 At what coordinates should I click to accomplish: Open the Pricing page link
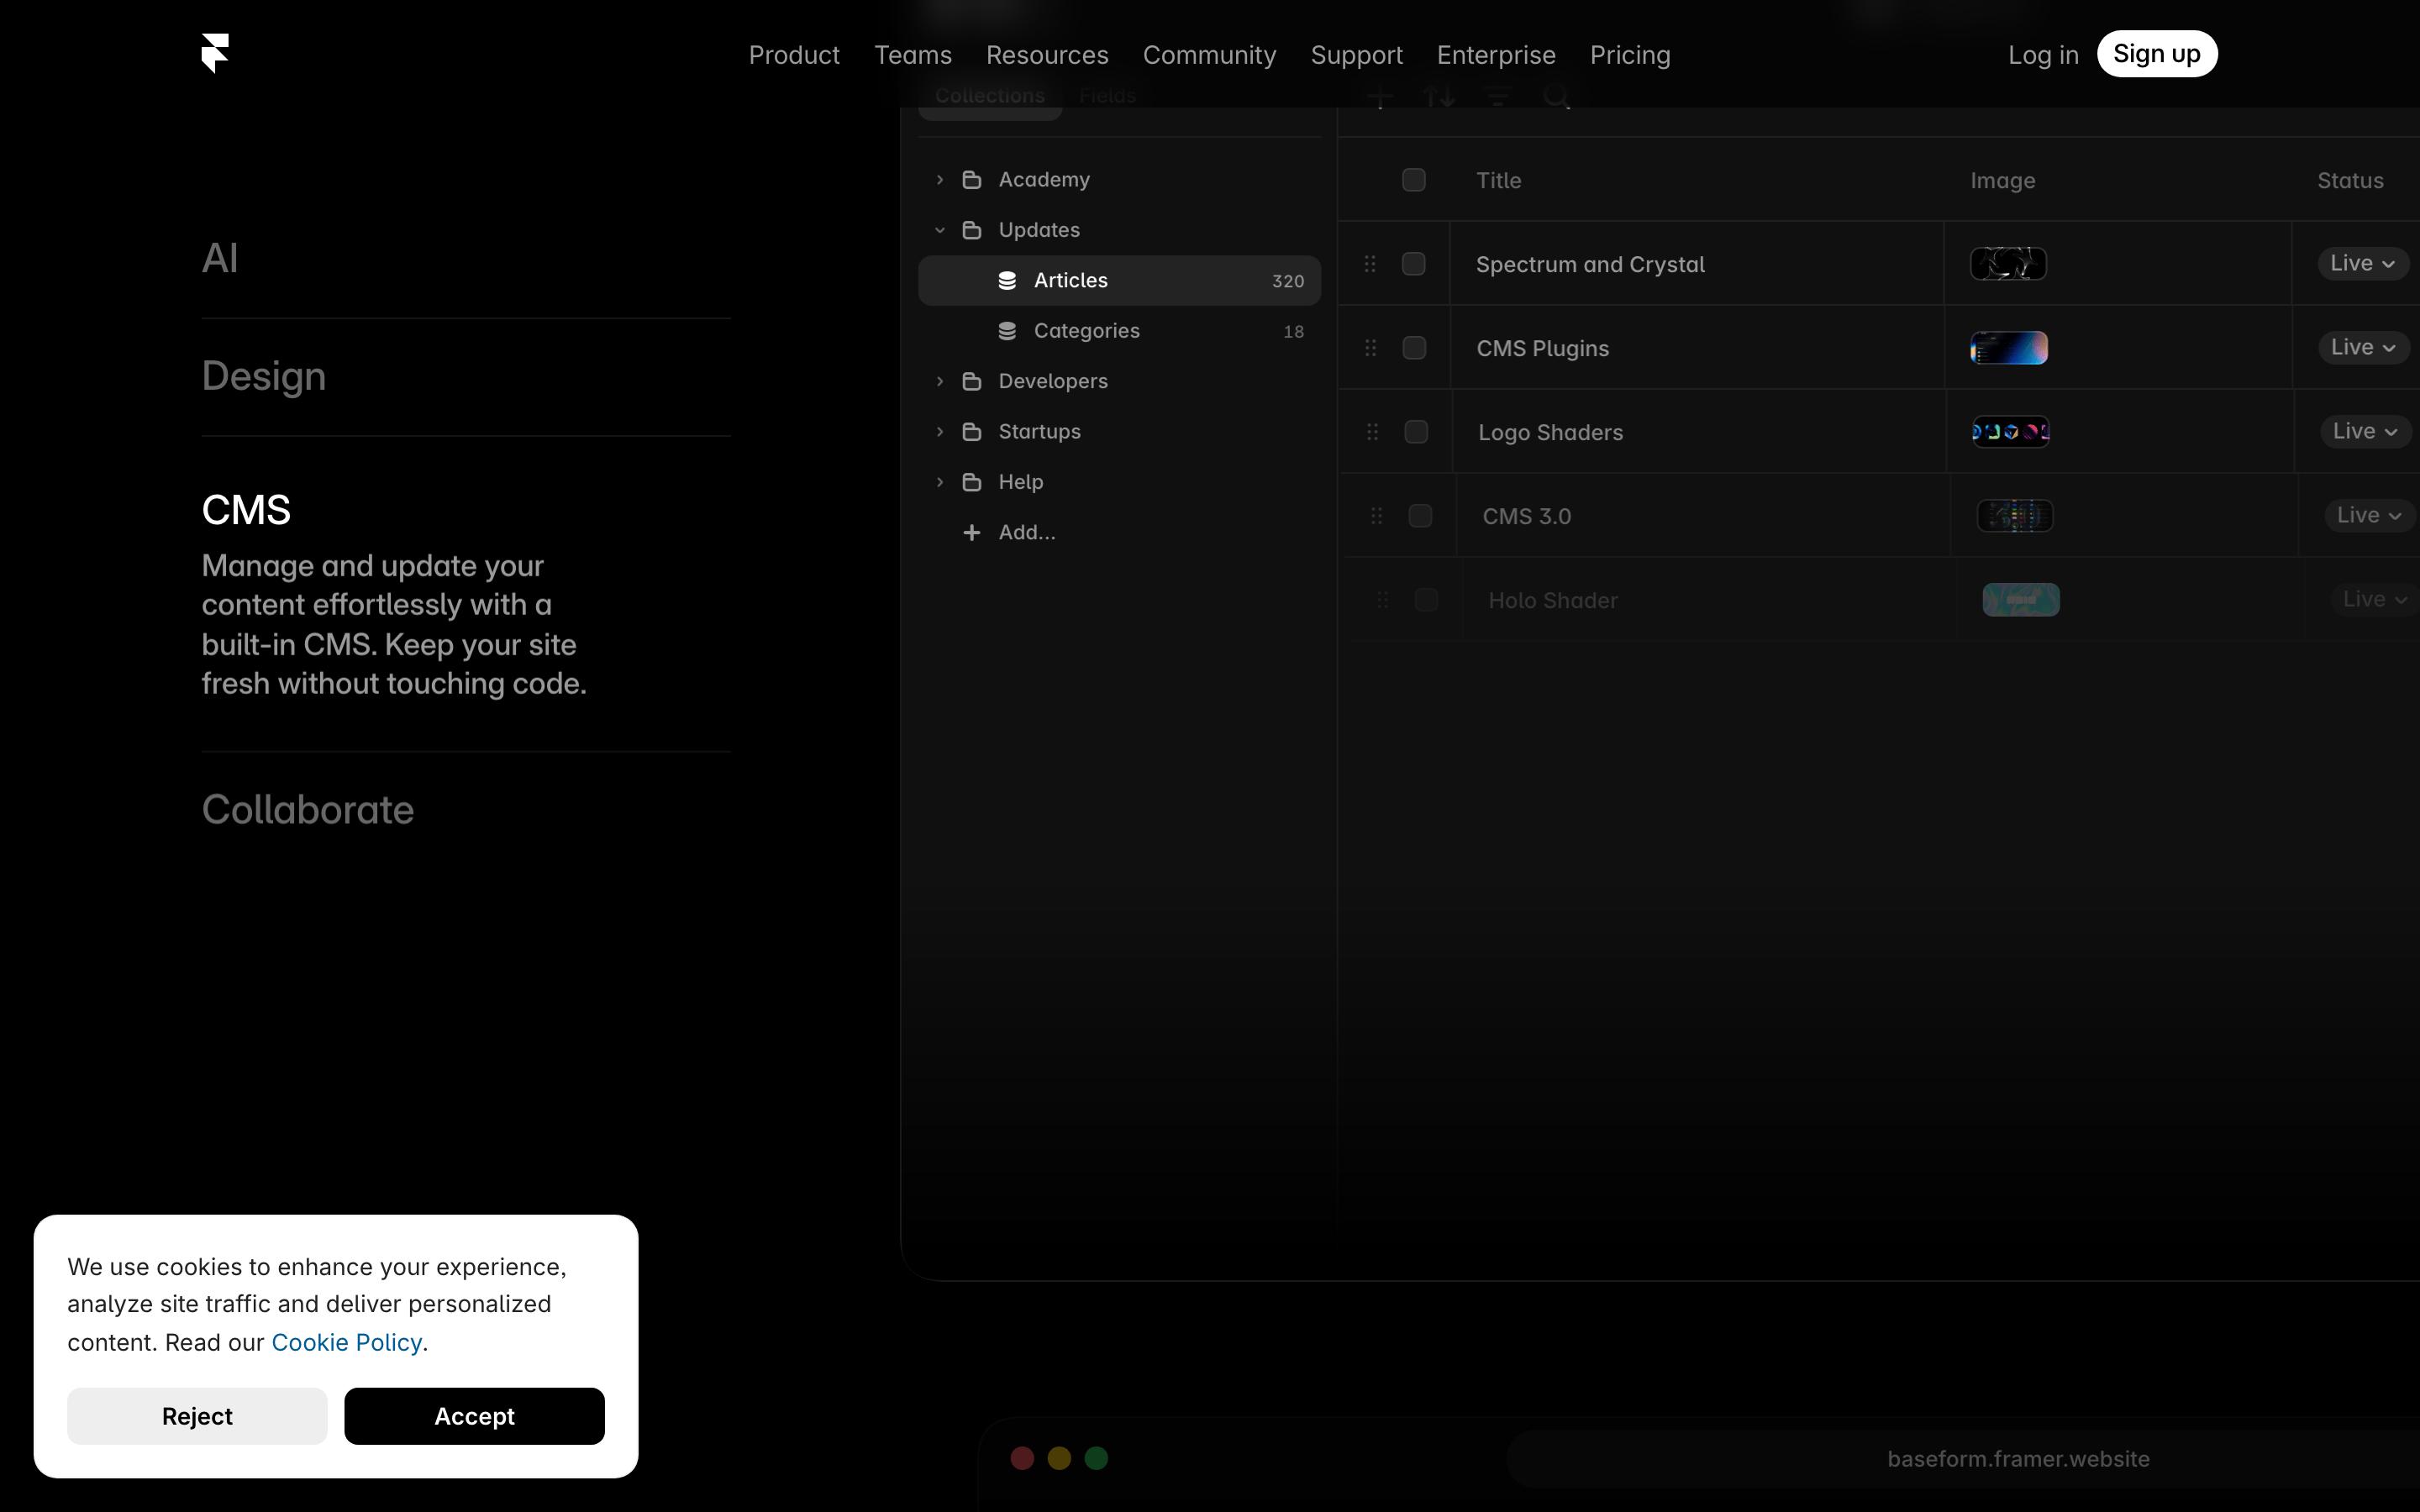(1630, 55)
